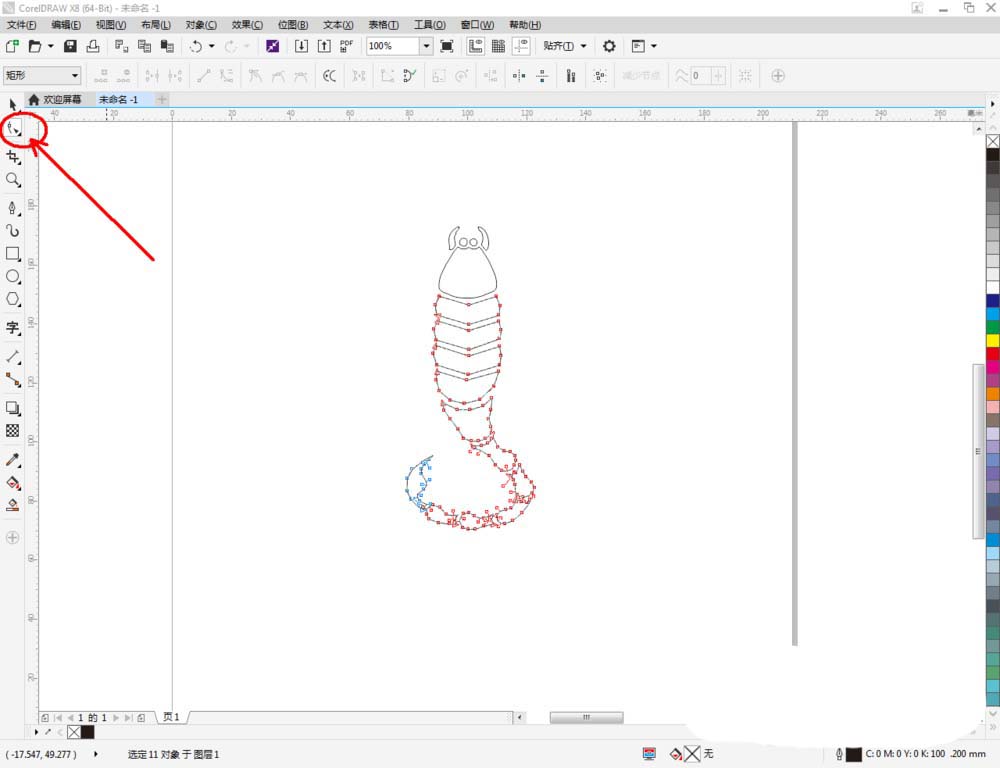Click the horizontal scrollbar thumb
Viewport: 1000px width, 768px height.
point(586,717)
